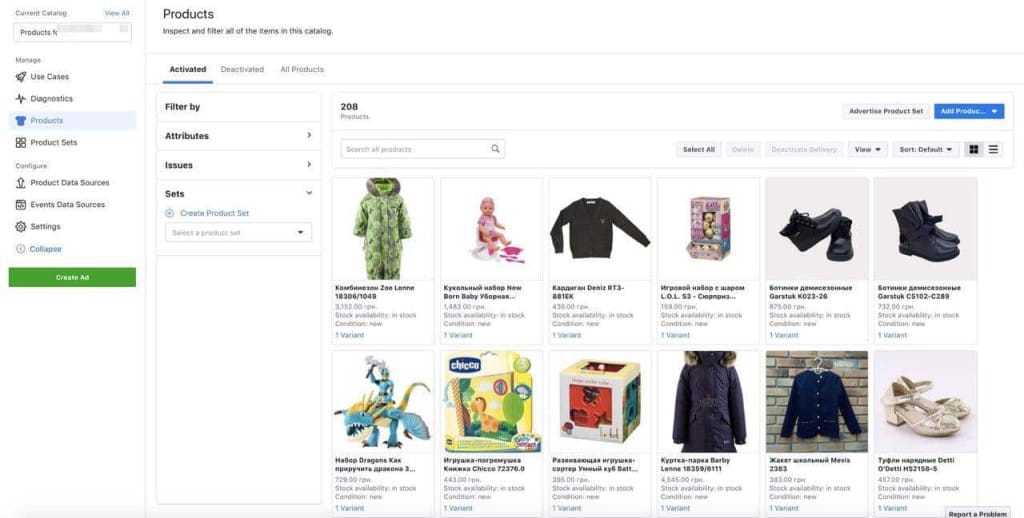Open the Select a product set dropdown
The width and height of the screenshot is (1024, 518).
238,233
